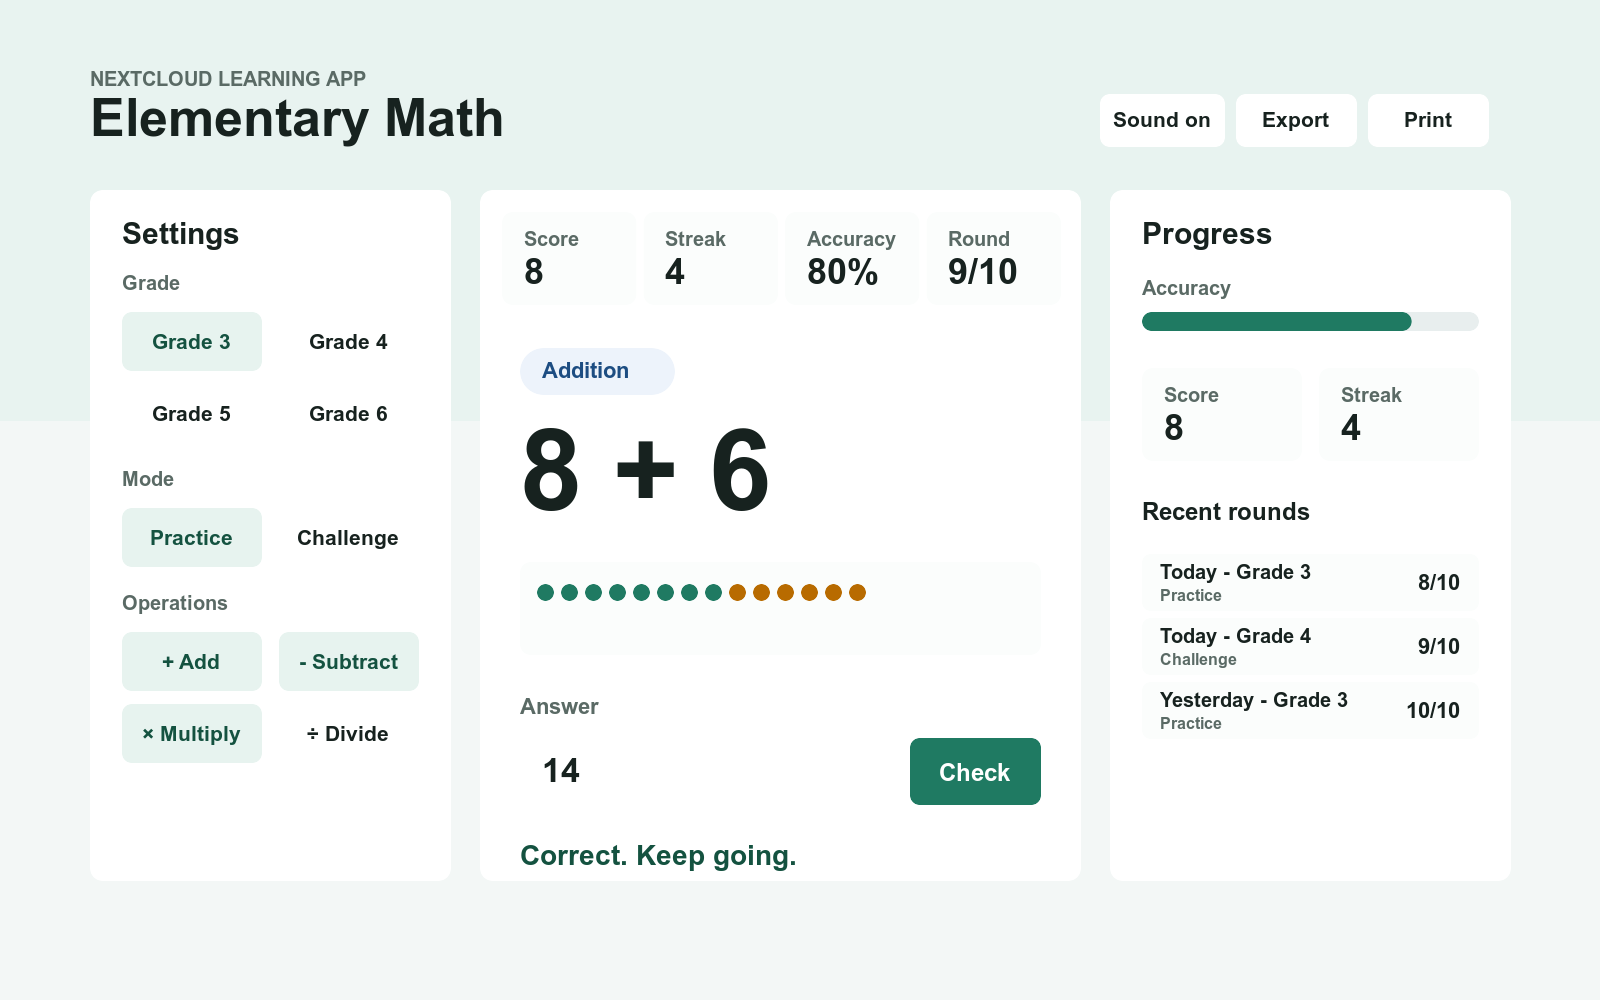This screenshot has width=1600, height=1000.
Task: Click the Settings heading
Action: tap(181, 234)
